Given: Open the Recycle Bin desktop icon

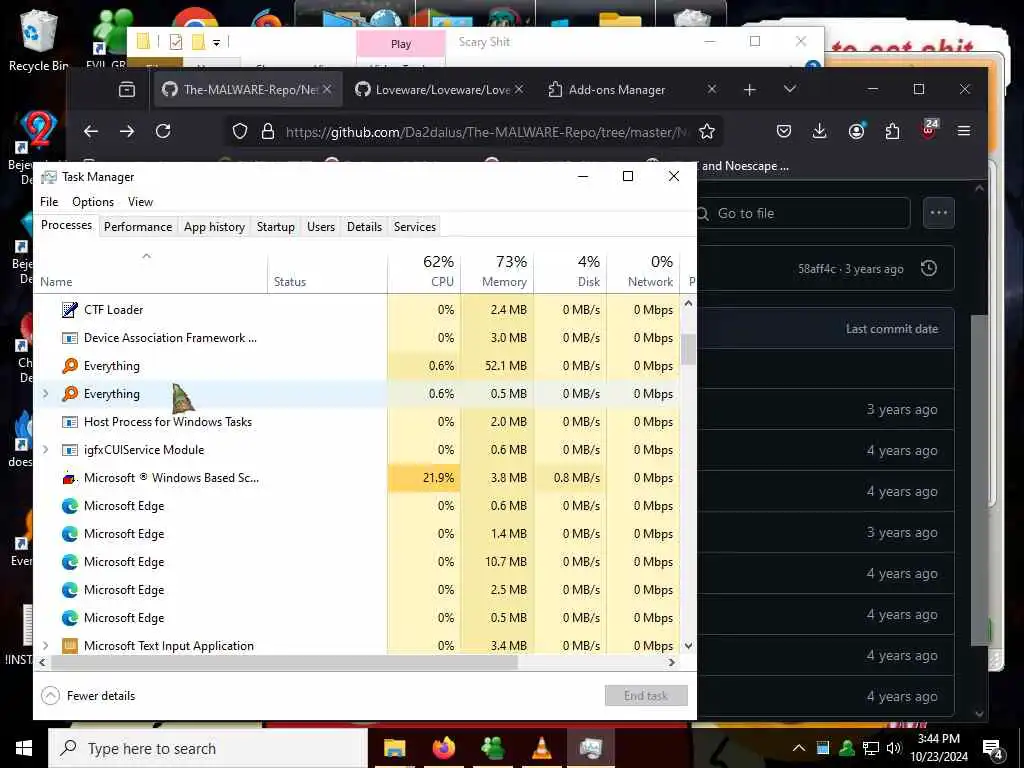Looking at the screenshot, I should click(38, 40).
